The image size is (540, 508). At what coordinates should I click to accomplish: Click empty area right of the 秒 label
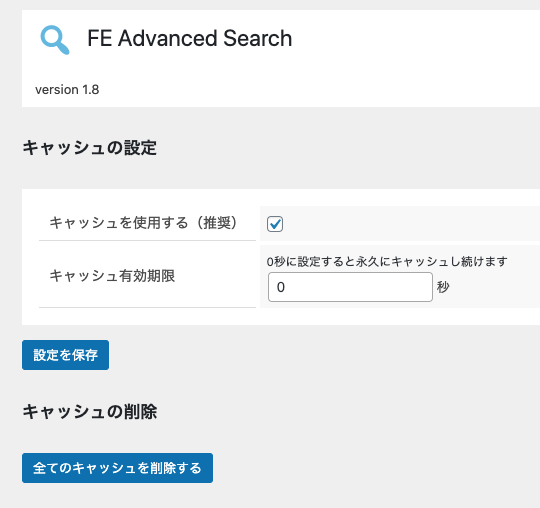tap(495, 287)
